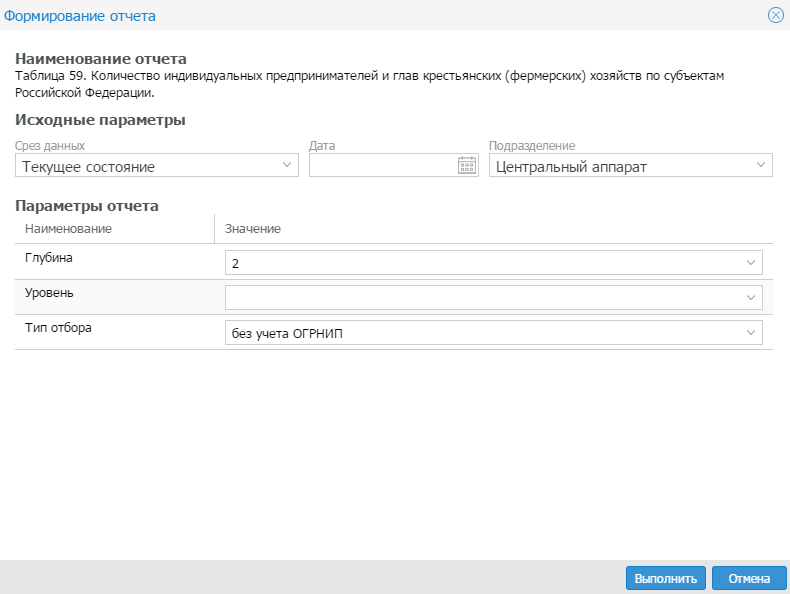Click the Выполнить button
The image size is (790, 594).
click(666, 578)
